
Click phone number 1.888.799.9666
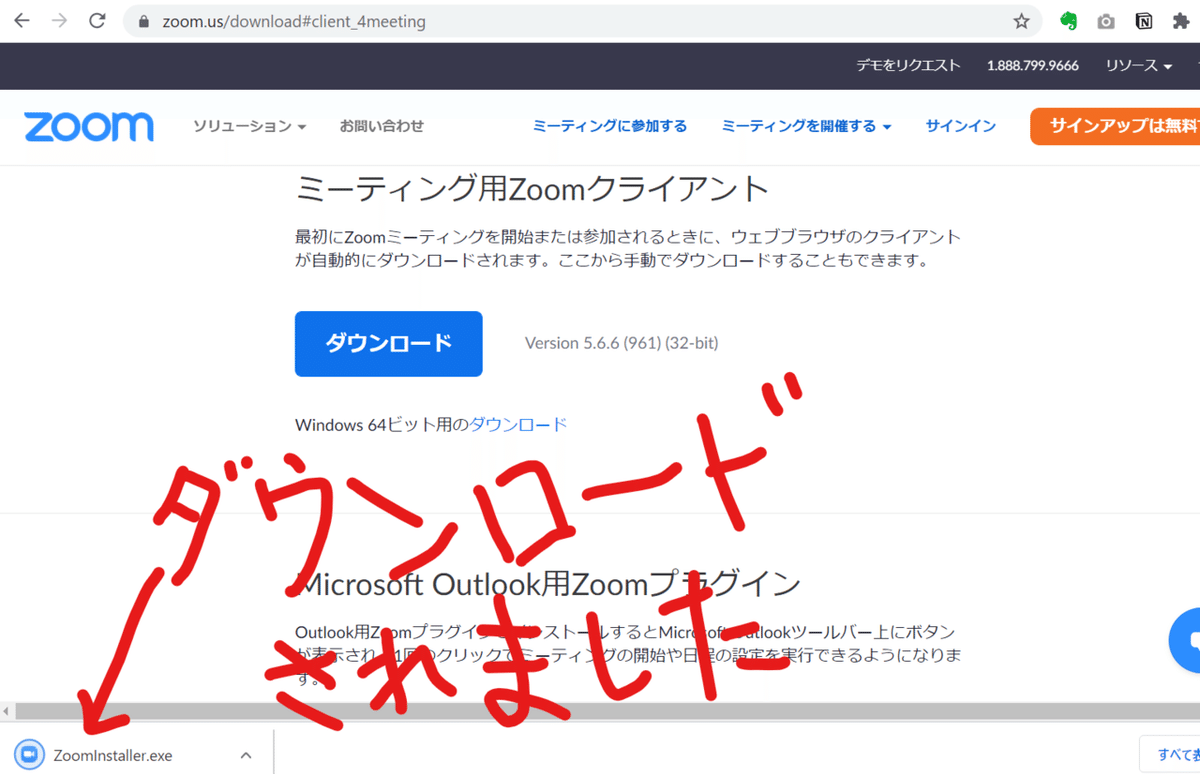[x=1033, y=65]
